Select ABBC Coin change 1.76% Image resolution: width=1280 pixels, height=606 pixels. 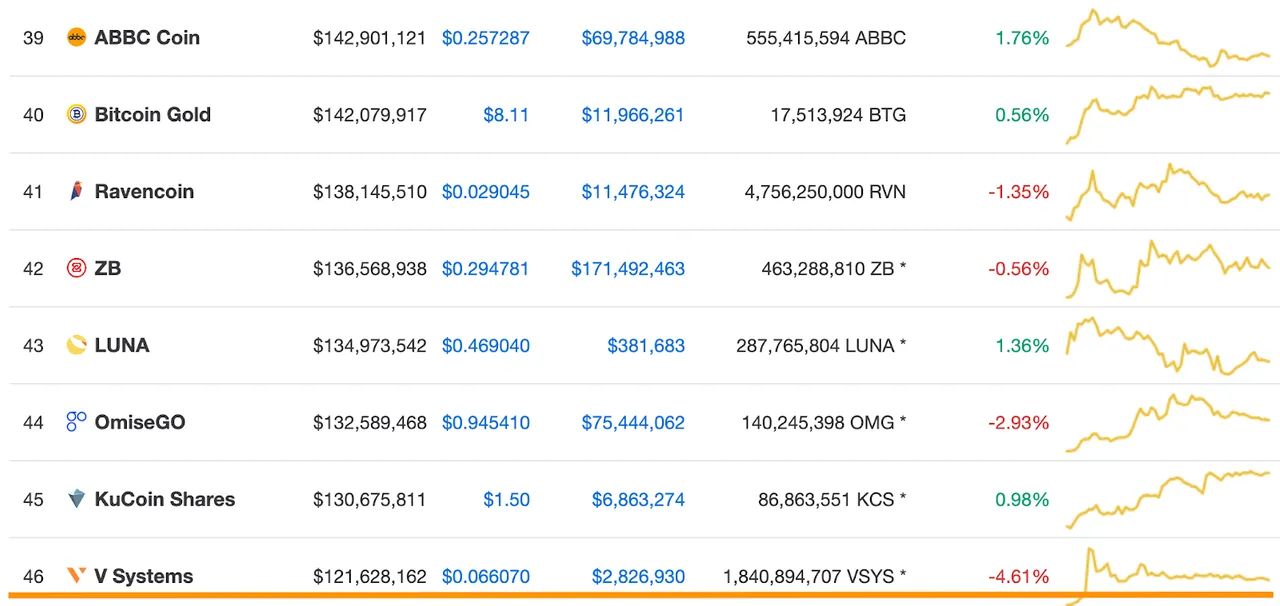pos(1022,38)
